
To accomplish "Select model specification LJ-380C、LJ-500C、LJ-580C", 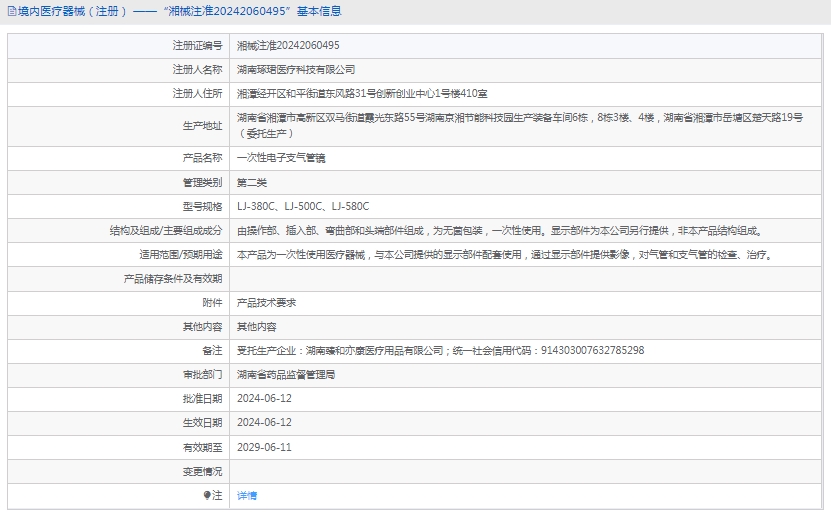I will pyautogui.click(x=303, y=206).
